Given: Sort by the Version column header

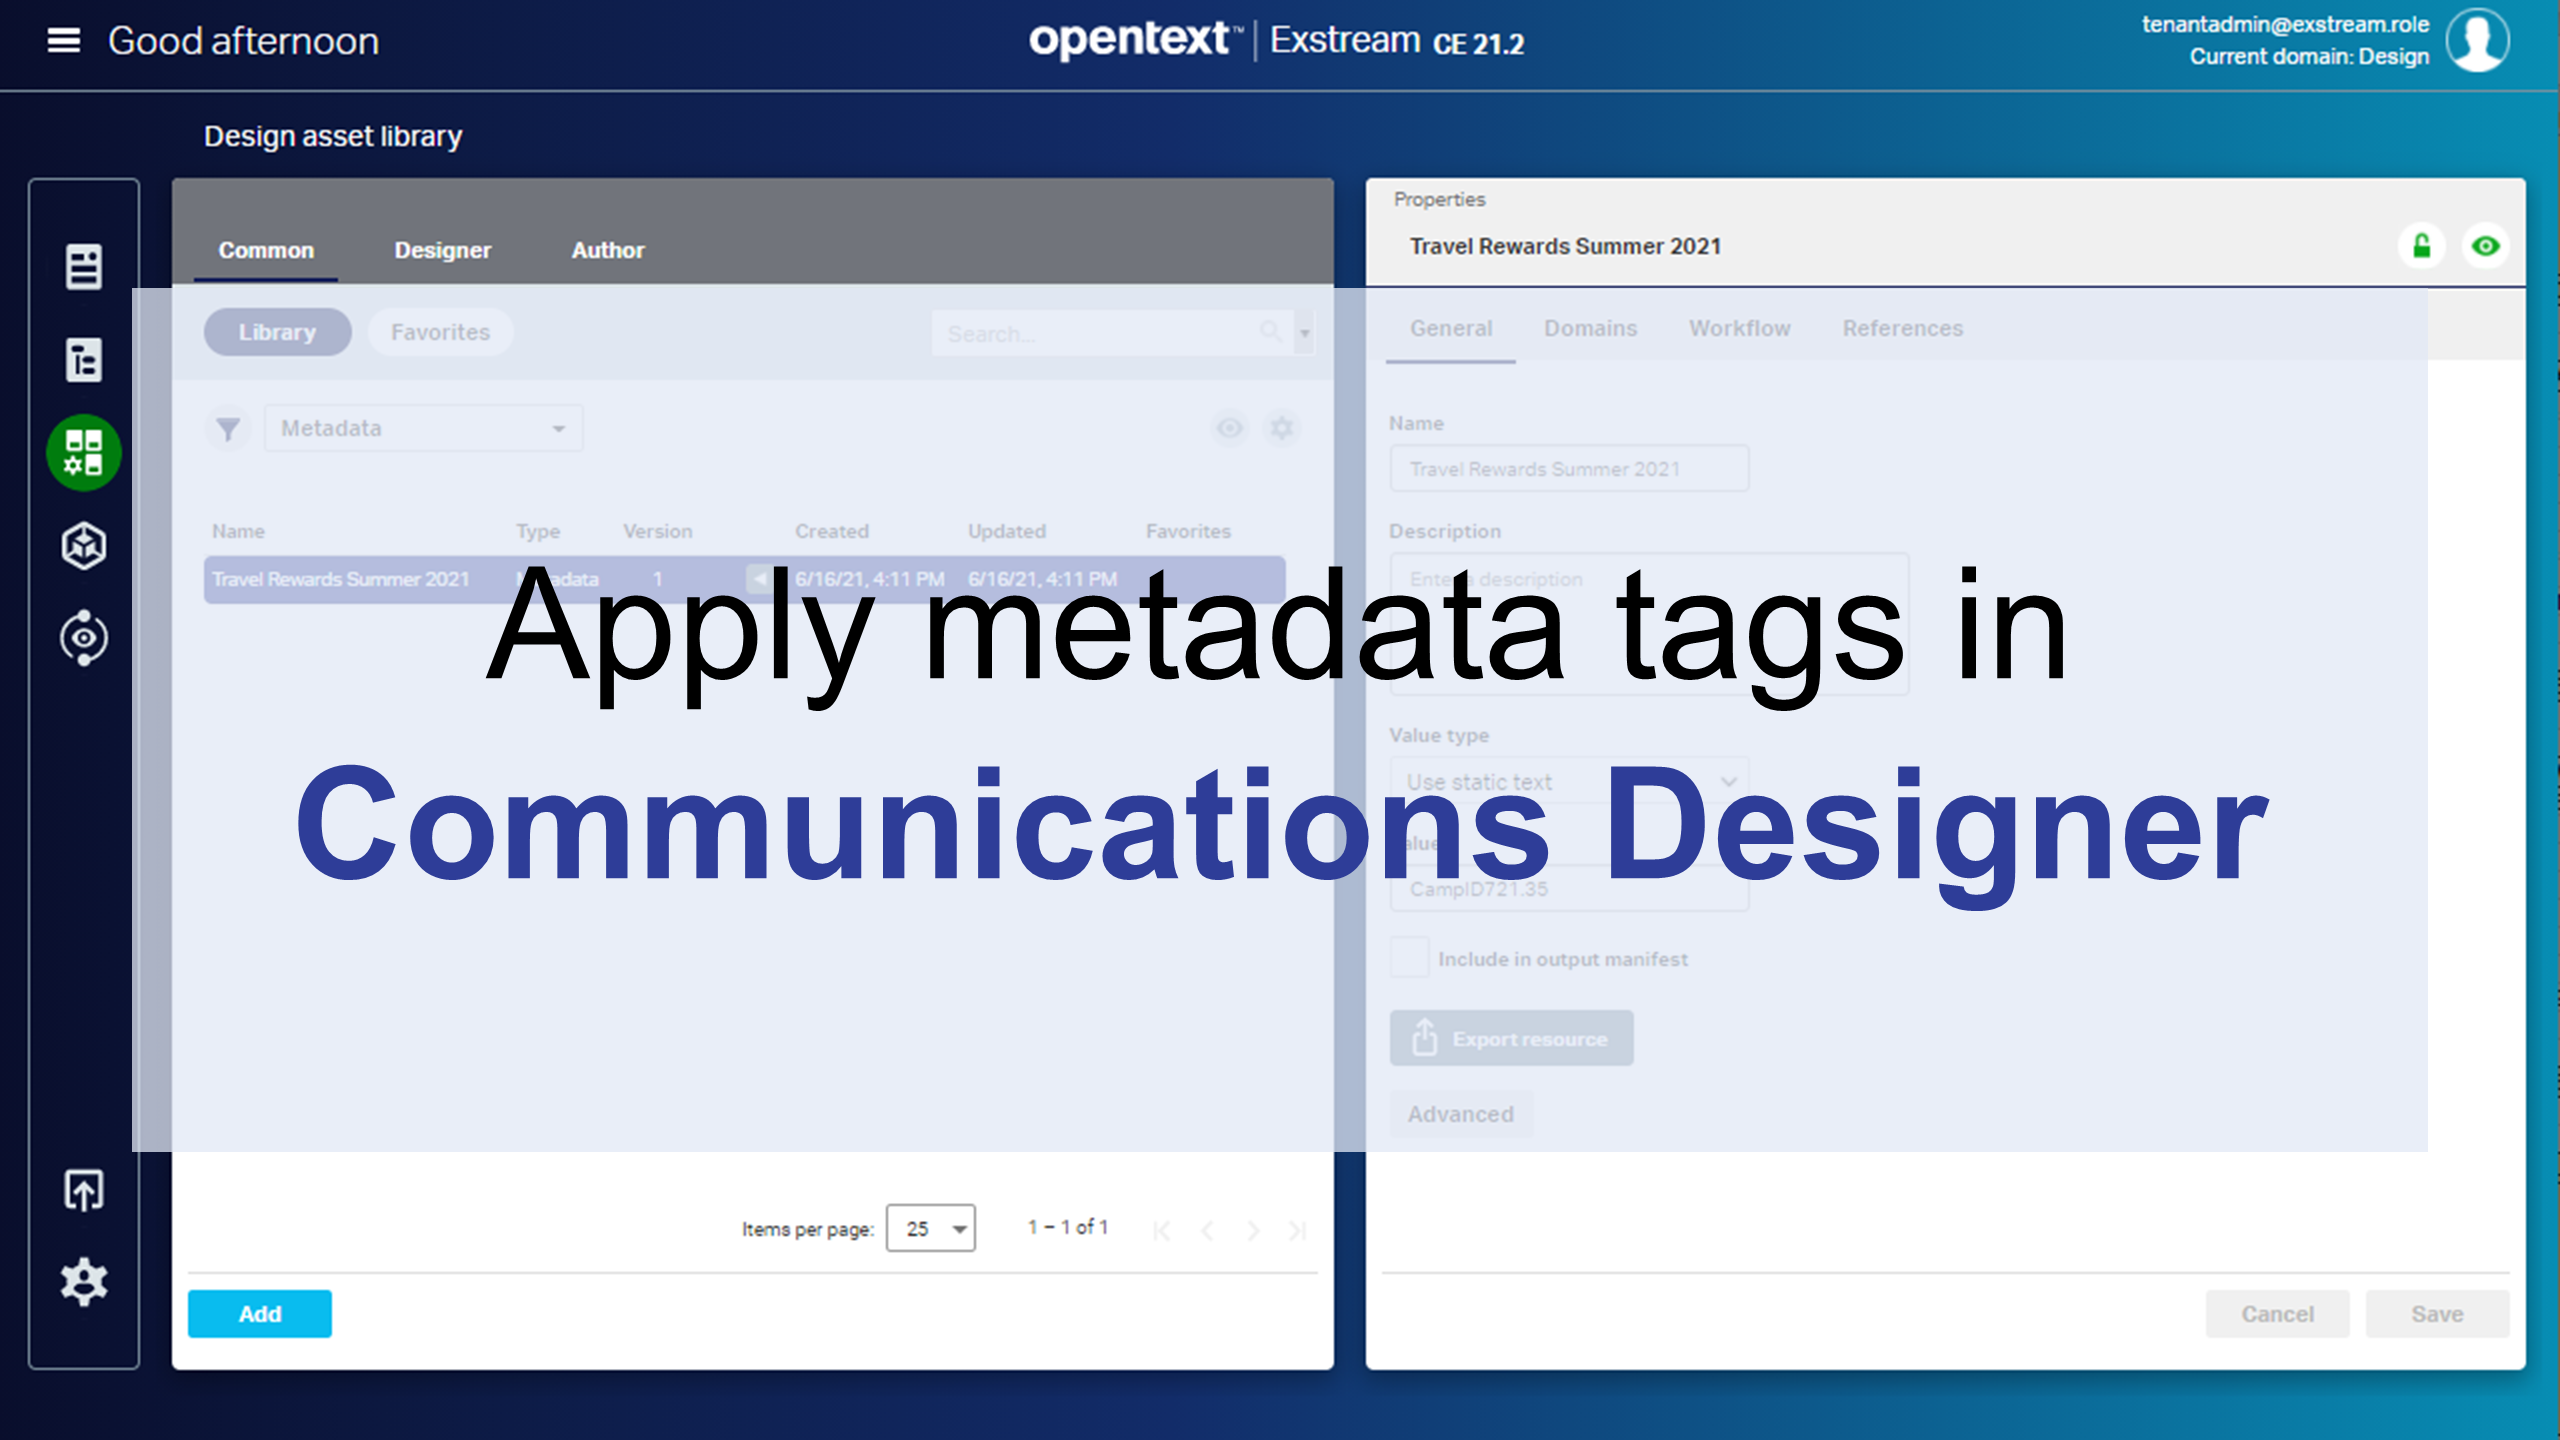Looking at the screenshot, I should [657, 531].
